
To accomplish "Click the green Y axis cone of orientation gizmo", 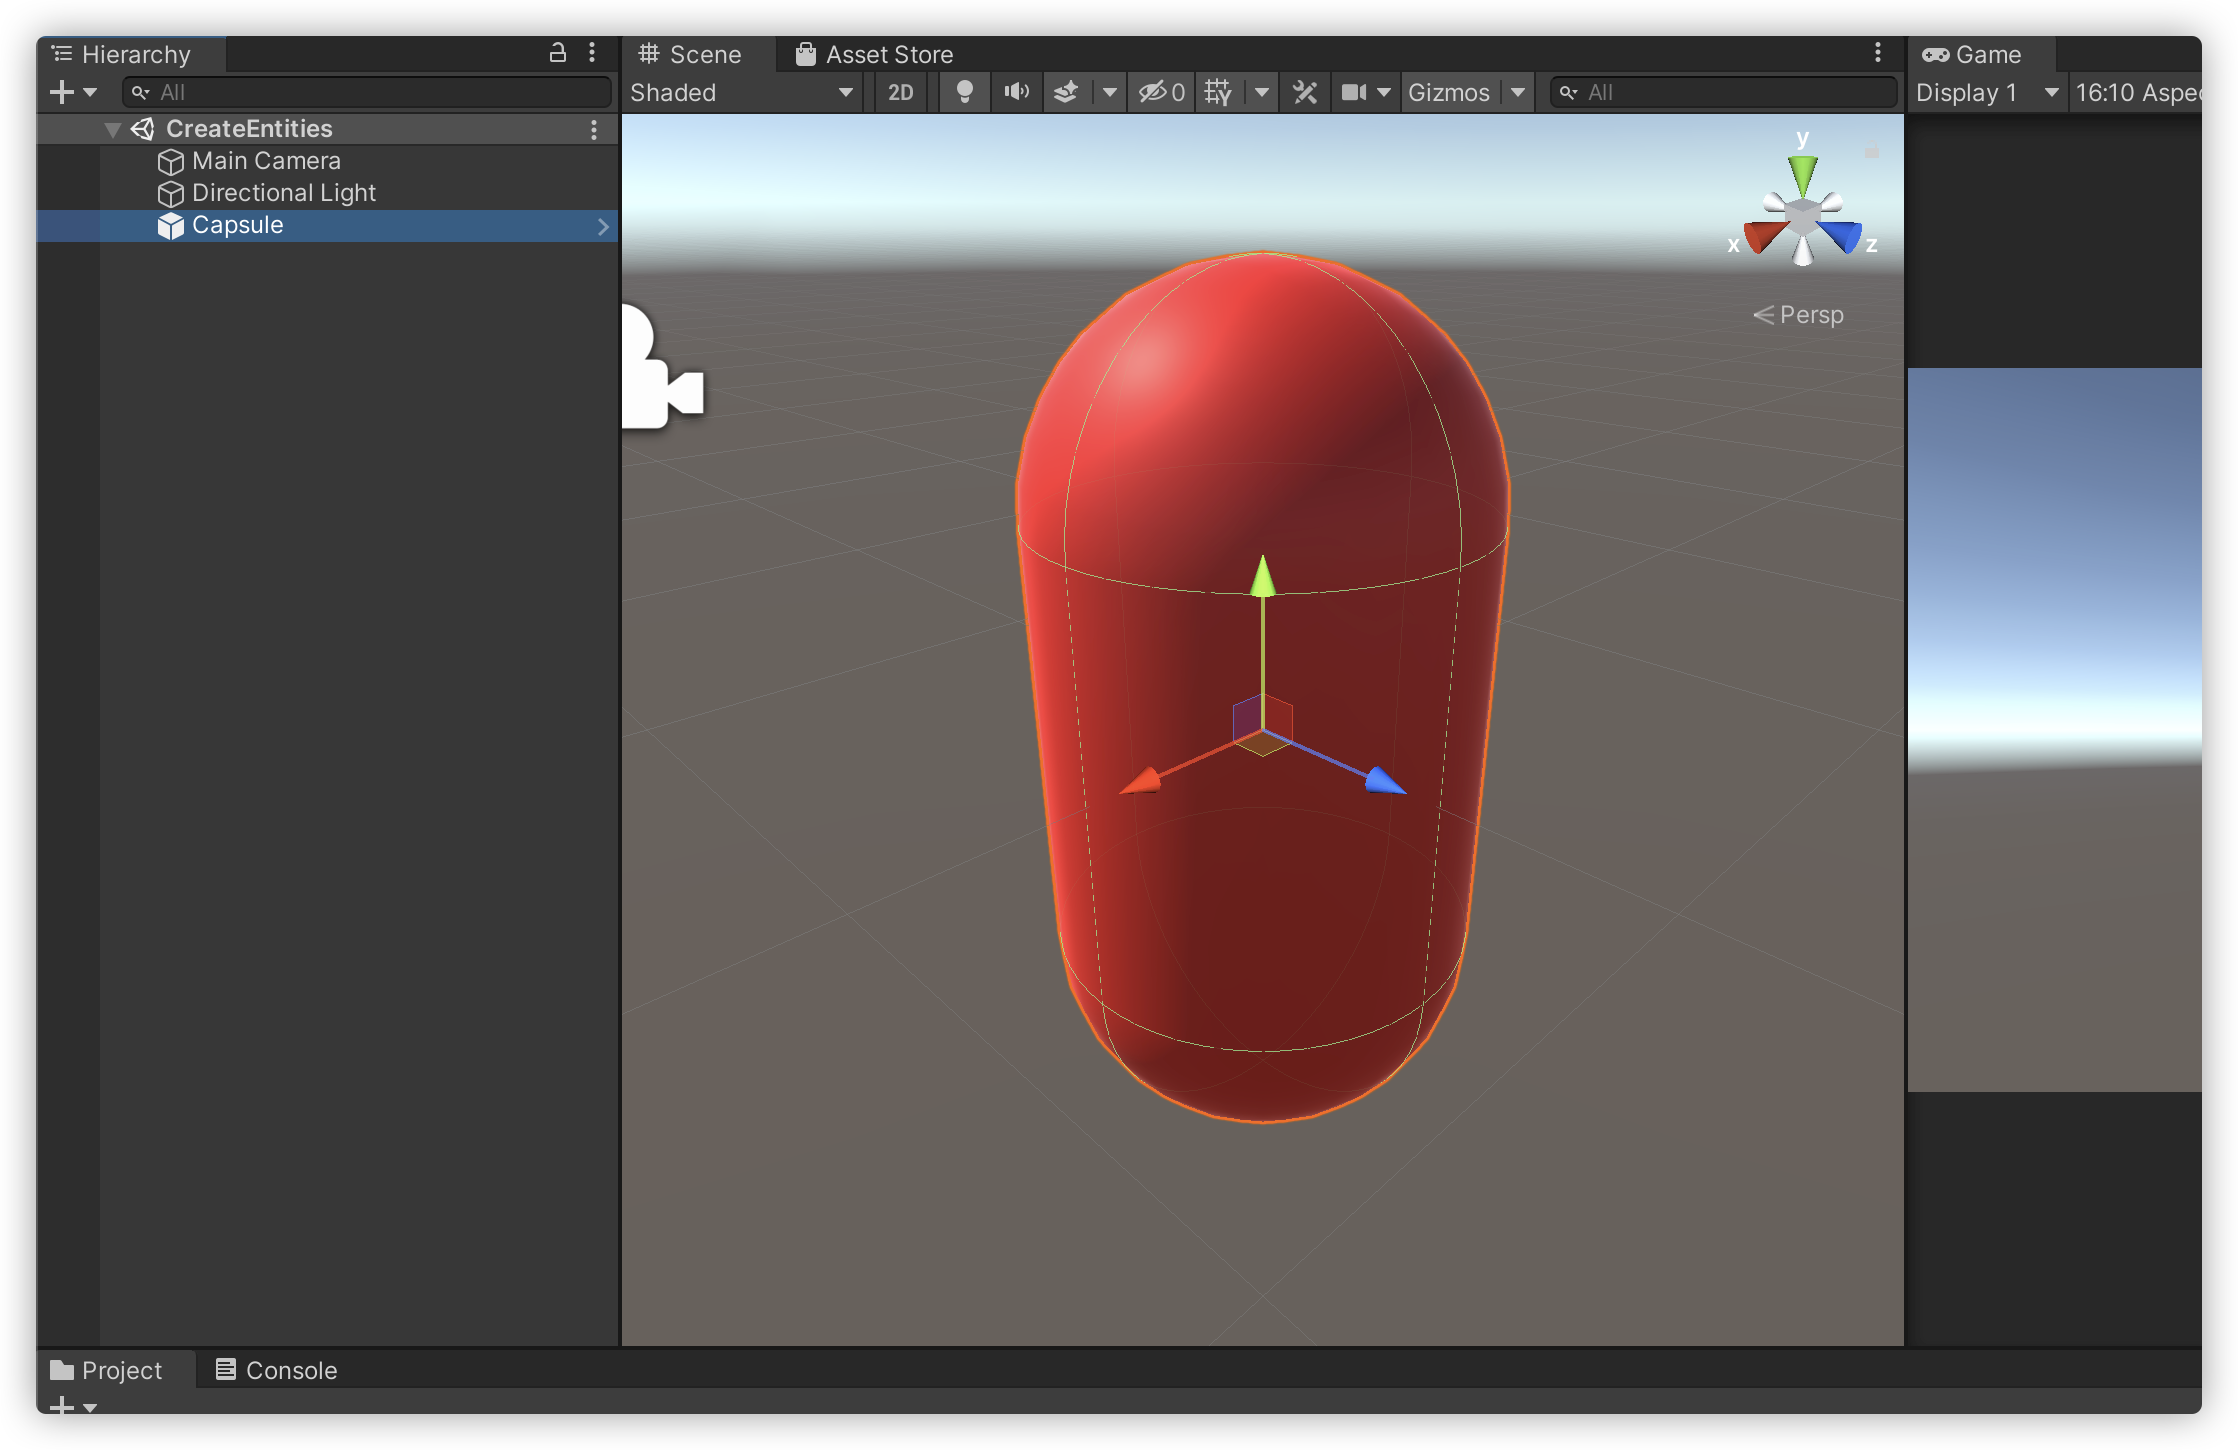I will (x=1802, y=174).
